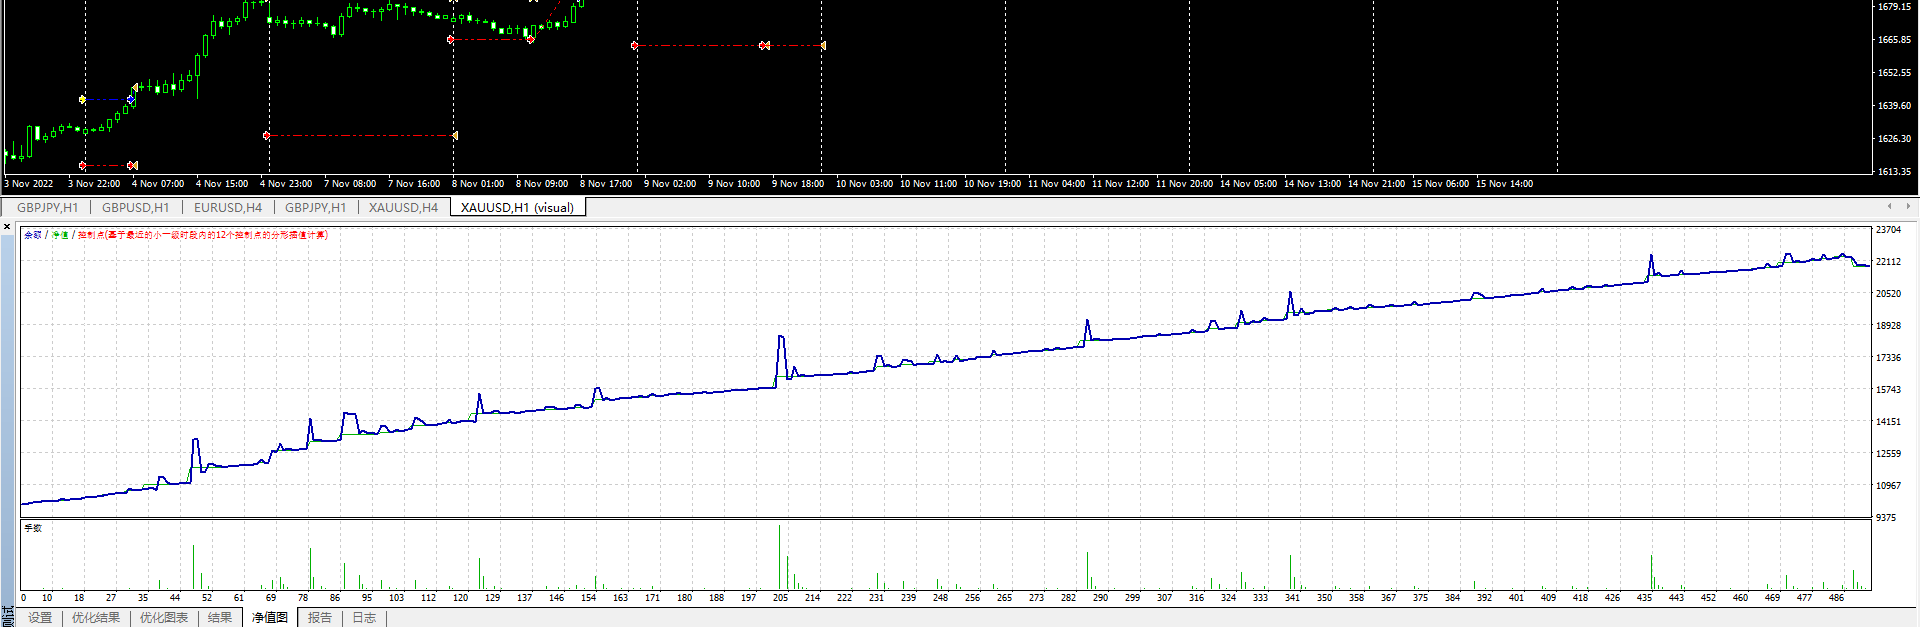Open the EURUSD,H4 chart tab
The image size is (1920, 627).
click(227, 208)
